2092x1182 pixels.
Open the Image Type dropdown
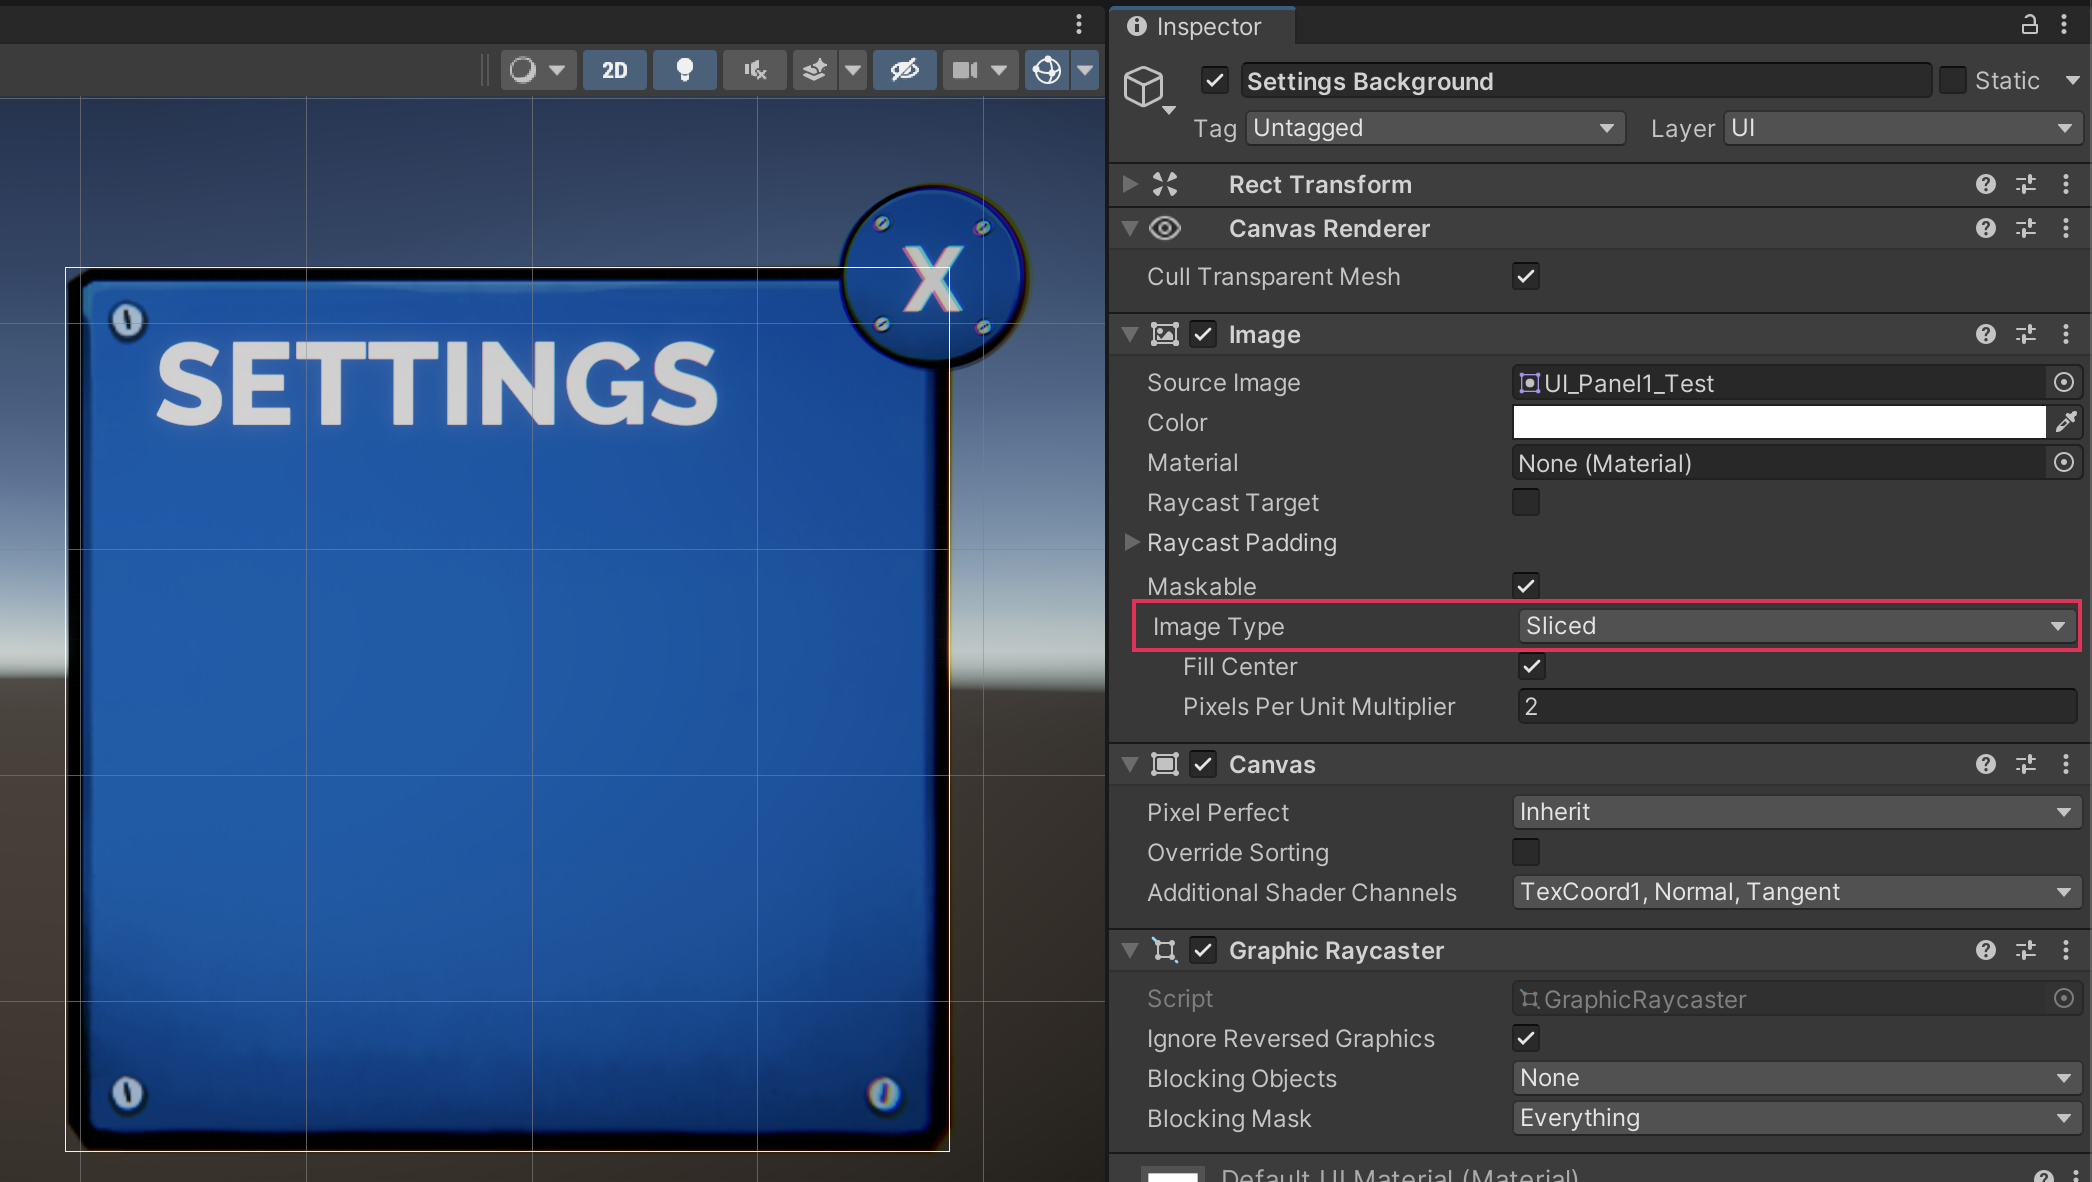(1795, 626)
